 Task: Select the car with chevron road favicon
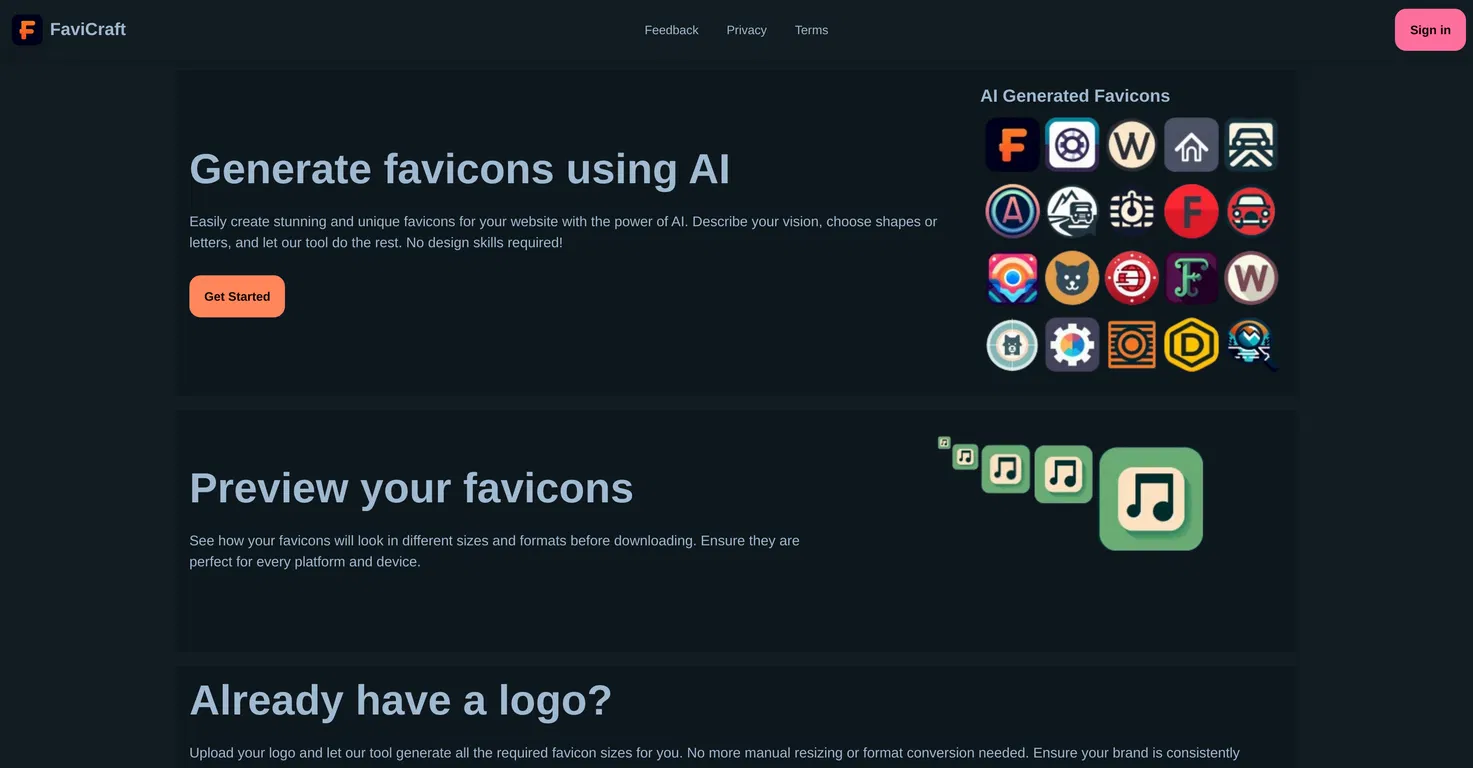point(1252,145)
